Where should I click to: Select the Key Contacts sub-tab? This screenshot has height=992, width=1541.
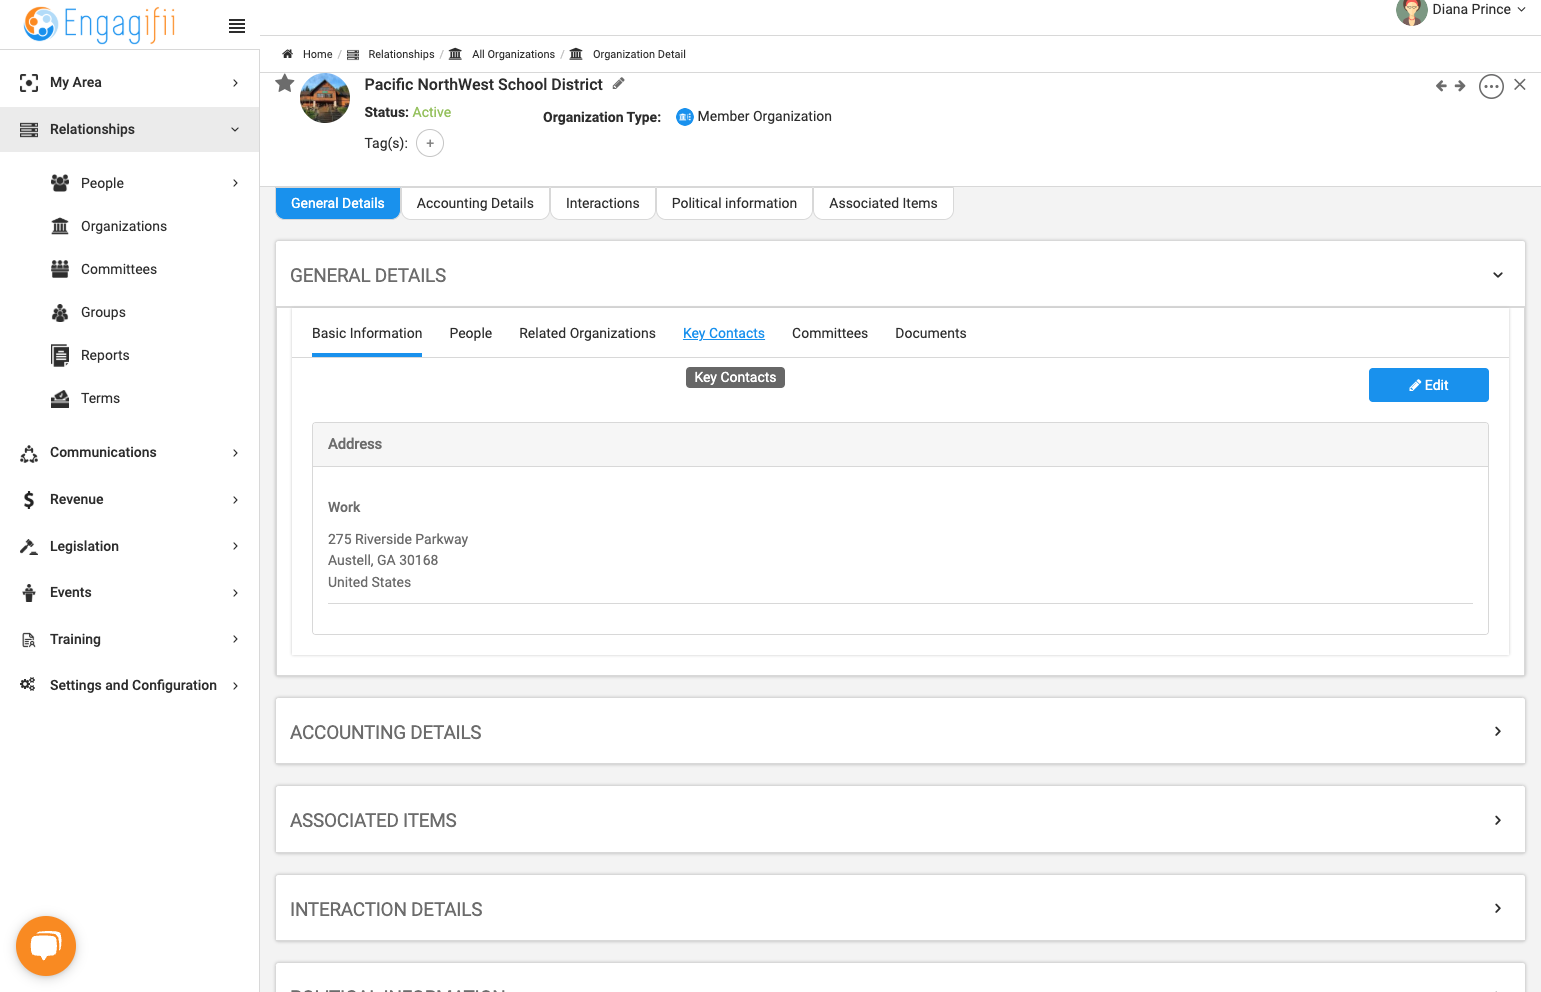(x=723, y=333)
